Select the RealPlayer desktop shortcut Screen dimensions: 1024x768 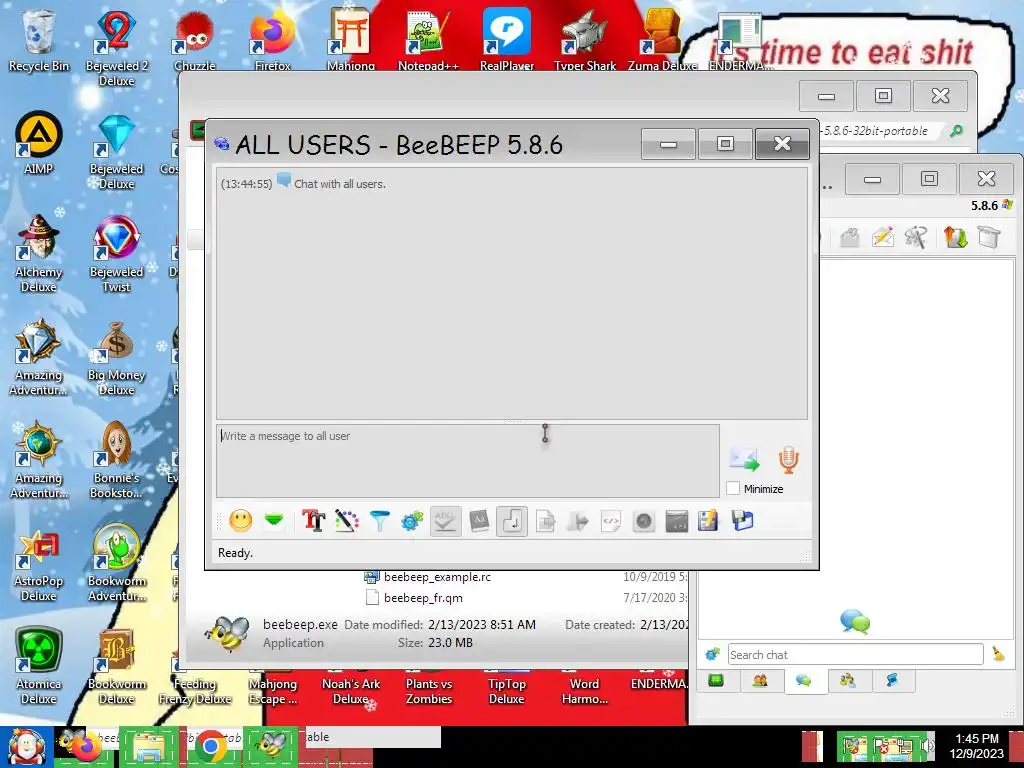pyautogui.click(x=507, y=39)
